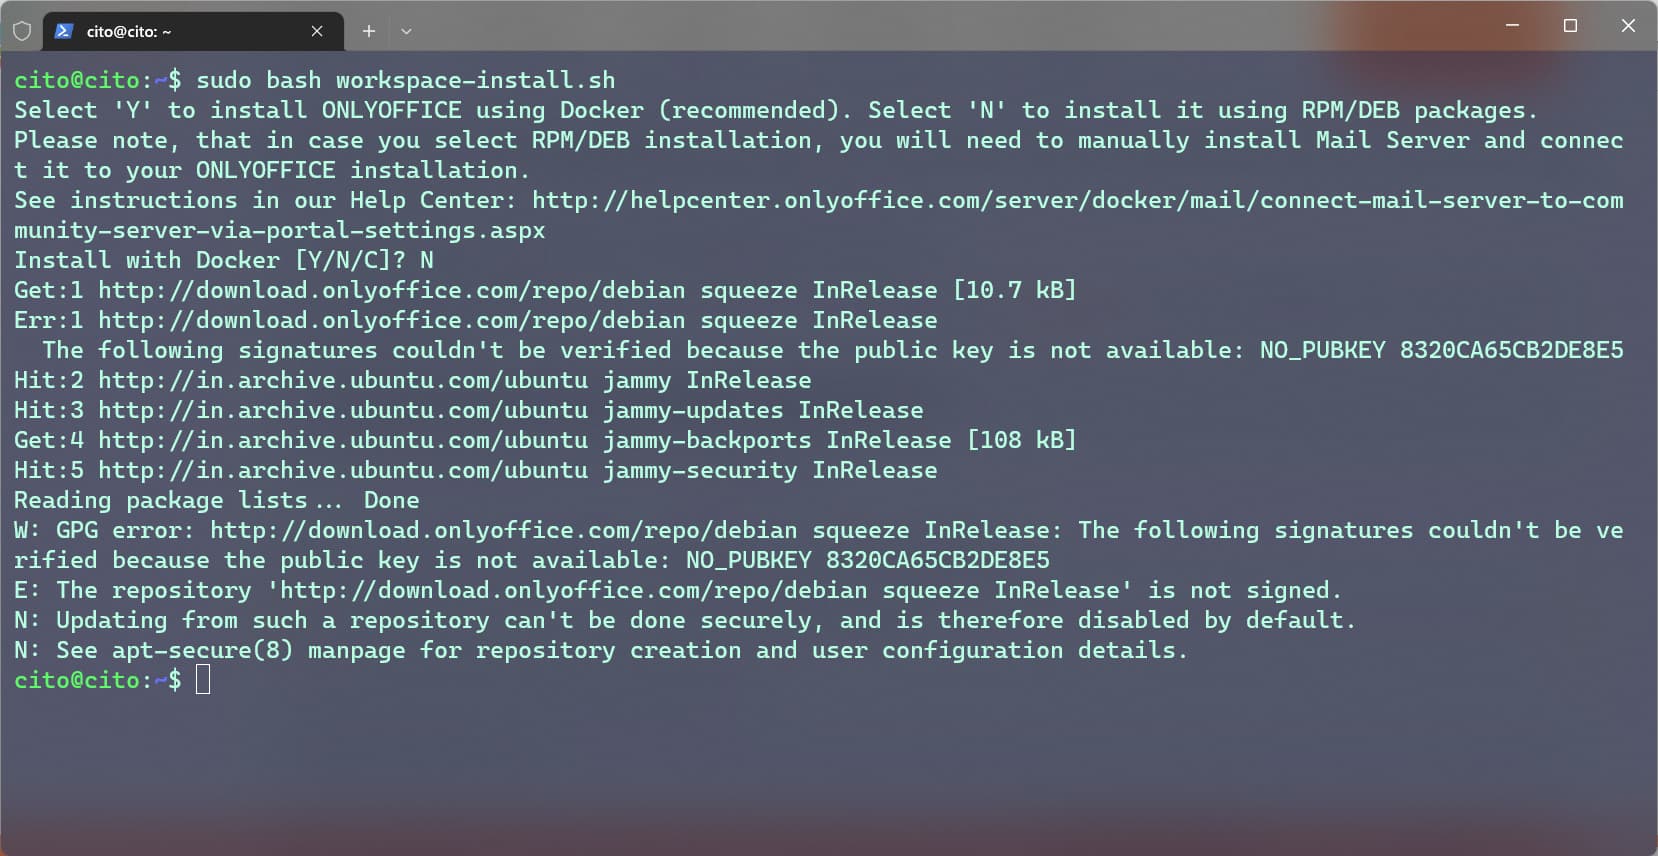The image size is (1658, 856).
Task: Click the 'Install with Docker [Y/N/C]?' line
Action: 224,260
